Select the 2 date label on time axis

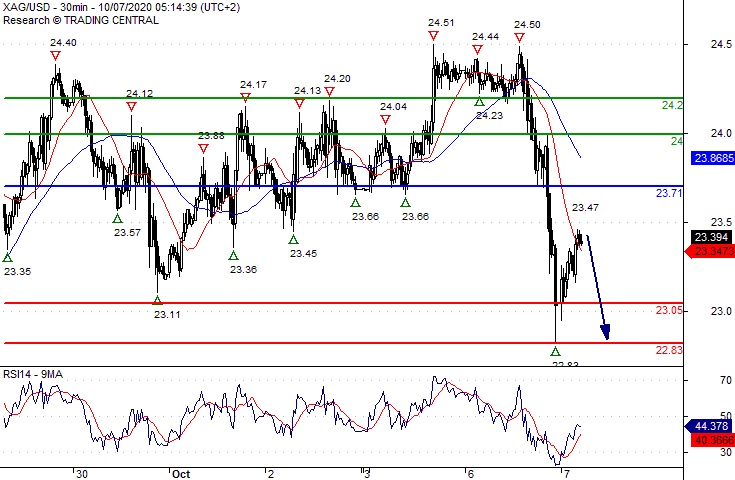coord(271,474)
